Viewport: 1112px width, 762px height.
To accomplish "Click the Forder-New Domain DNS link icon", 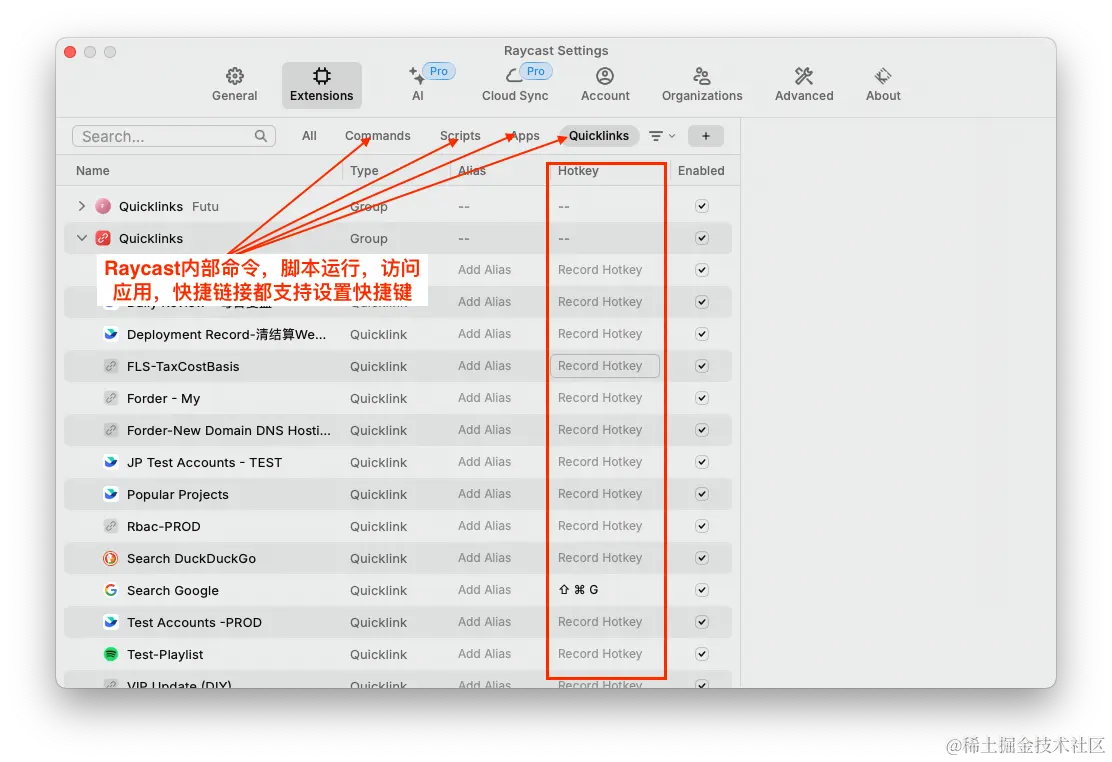I will (x=111, y=430).
